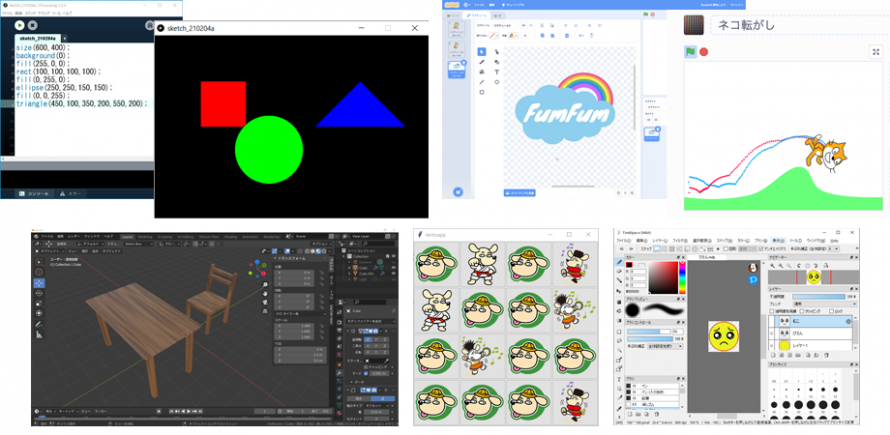Image resolution: width=890 pixels, height=435 pixels.
Task: Select the Pen brush tool in FireAlpaca toolbar
Action: [x=619, y=262]
